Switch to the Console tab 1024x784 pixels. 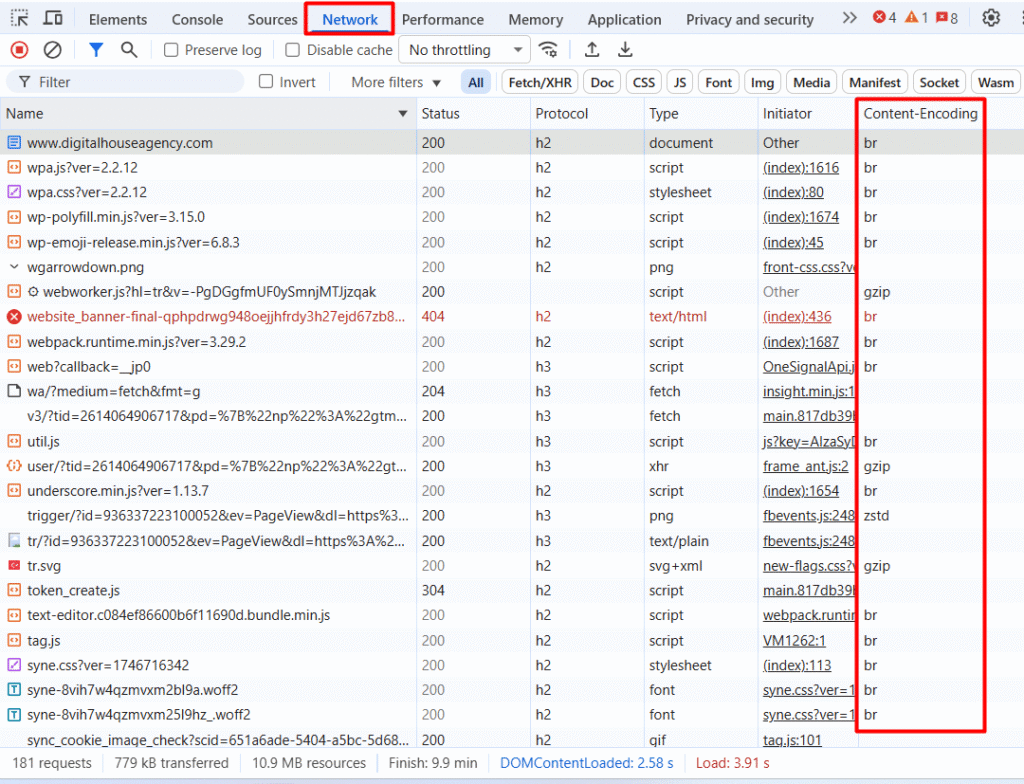[197, 19]
